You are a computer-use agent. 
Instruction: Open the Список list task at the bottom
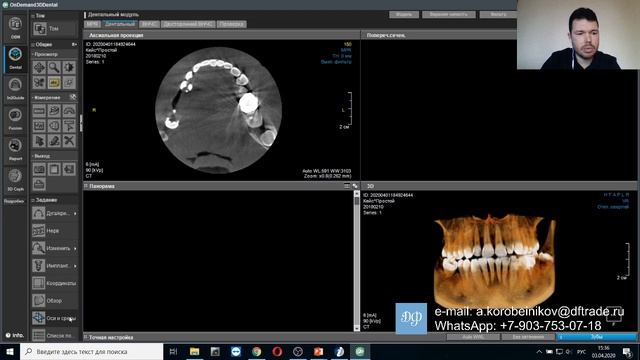54,336
